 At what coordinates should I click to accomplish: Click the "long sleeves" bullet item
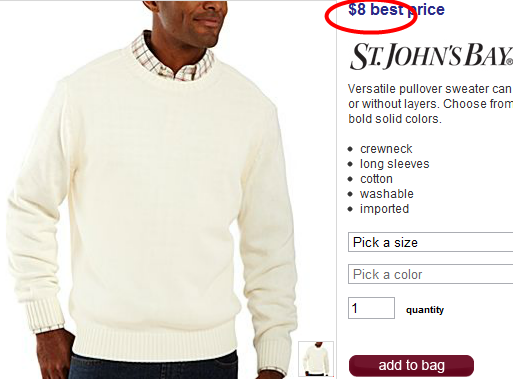click(x=395, y=164)
